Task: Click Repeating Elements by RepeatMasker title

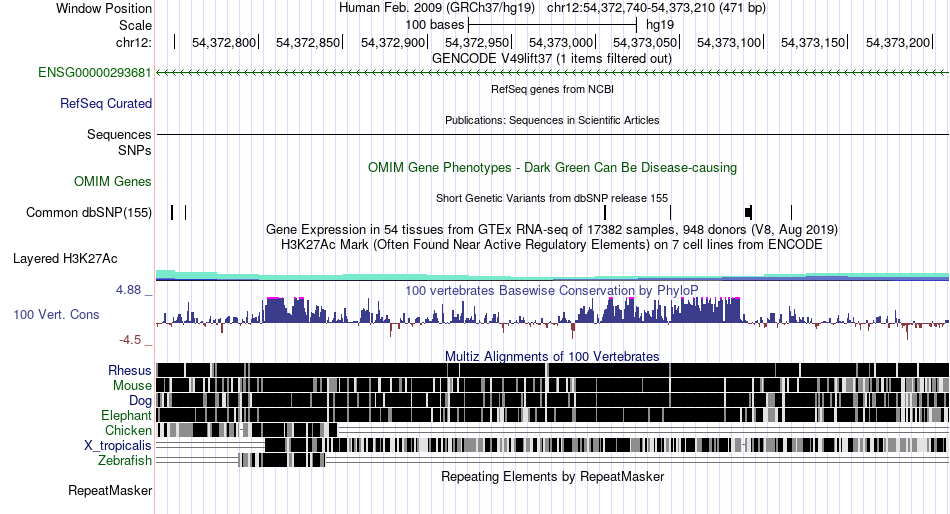Action: coord(552,477)
